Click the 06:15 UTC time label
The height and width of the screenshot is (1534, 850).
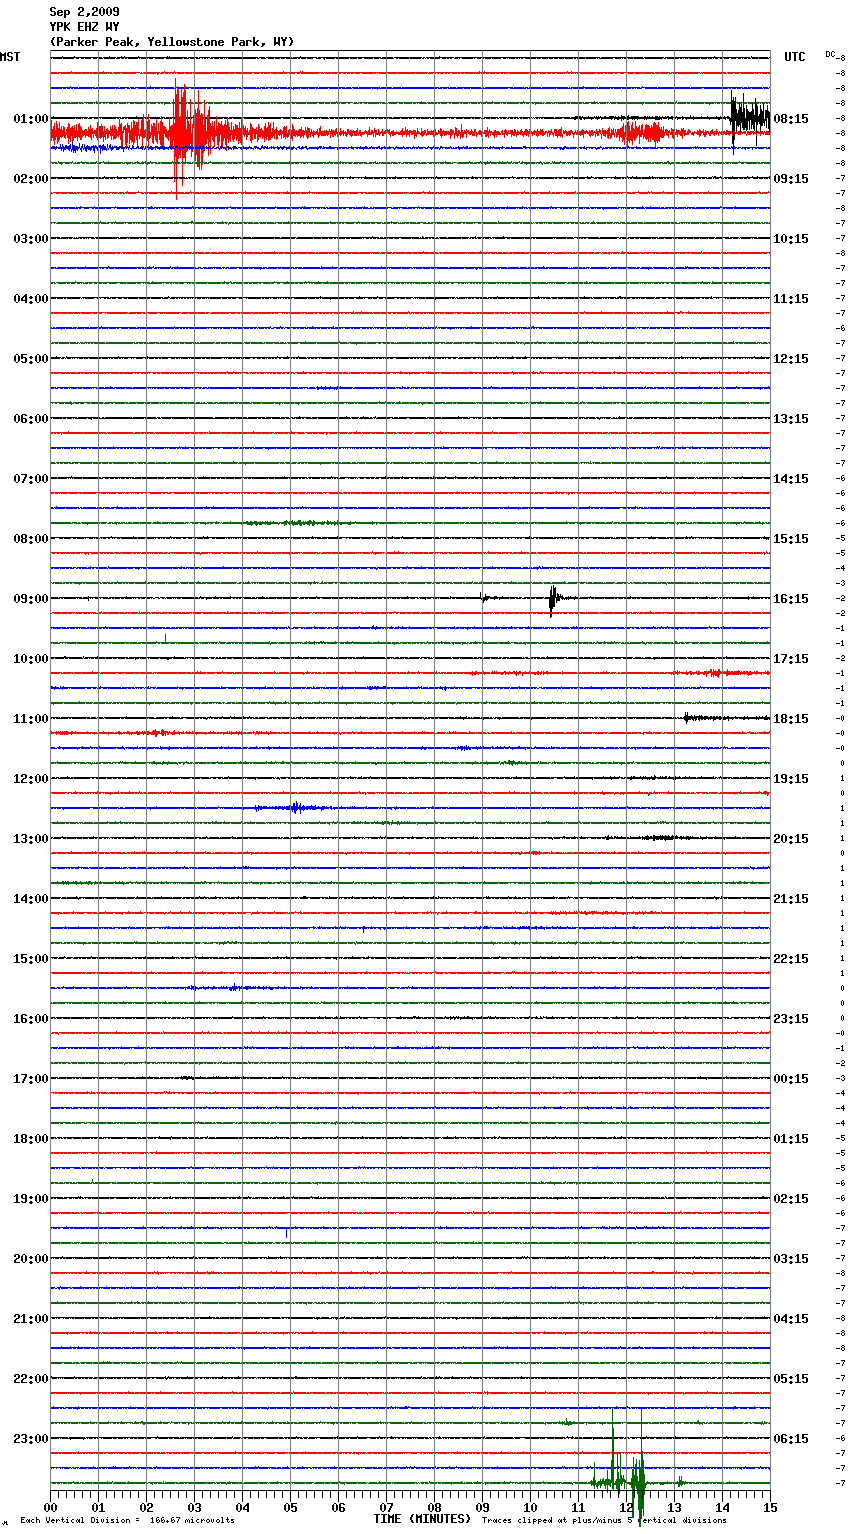(x=791, y=1439)
